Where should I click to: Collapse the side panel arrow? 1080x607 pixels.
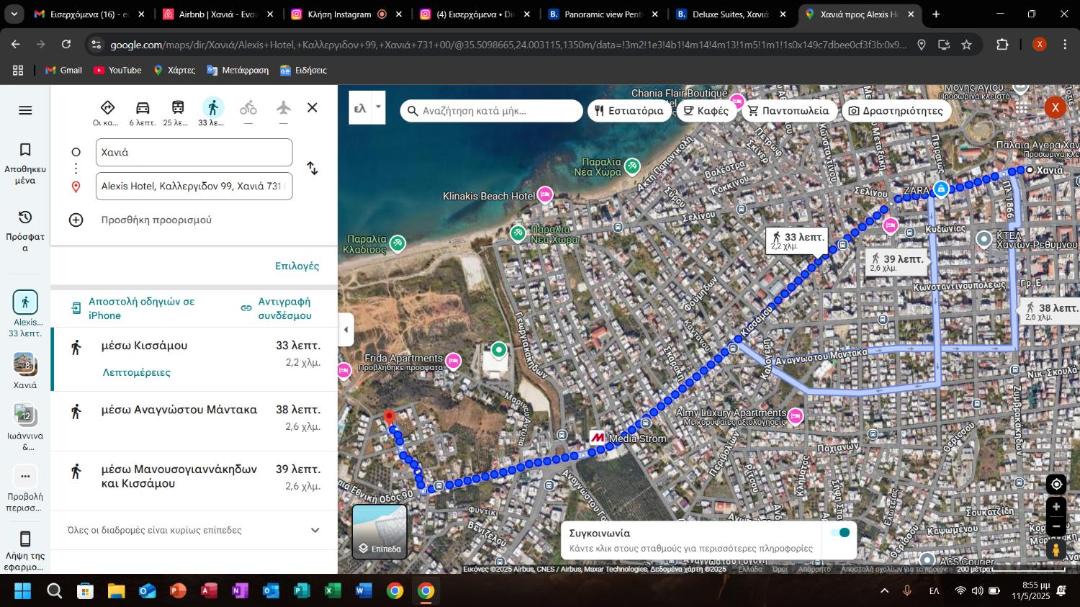[x=346, y=329]
